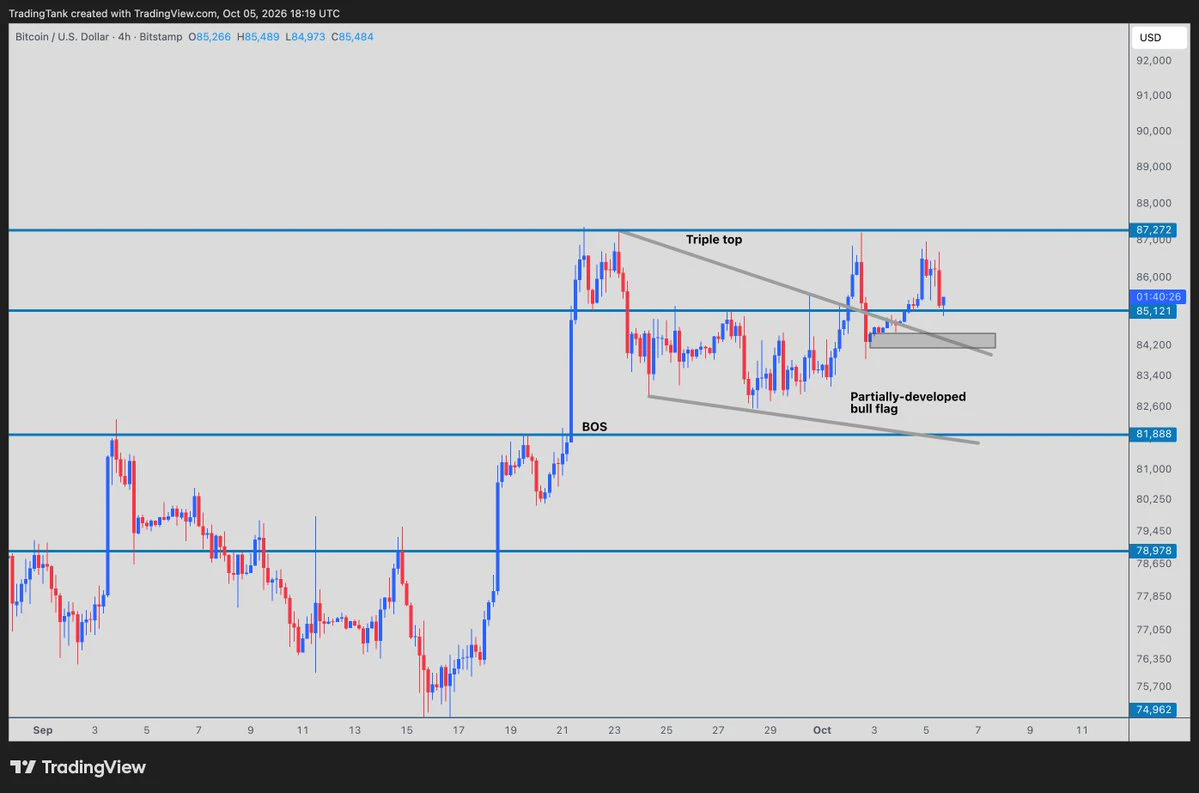Viewport: 1199px width, 793px height.
Task: Click the date 17 on the time axis
Action: coord(458,730)
